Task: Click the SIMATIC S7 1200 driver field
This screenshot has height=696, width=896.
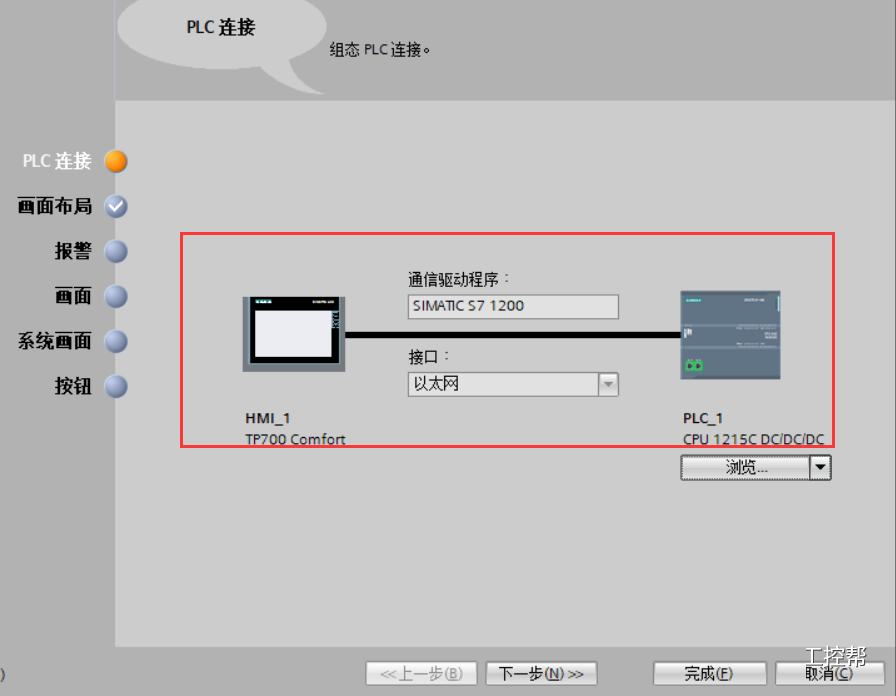Action: [513, 306]
